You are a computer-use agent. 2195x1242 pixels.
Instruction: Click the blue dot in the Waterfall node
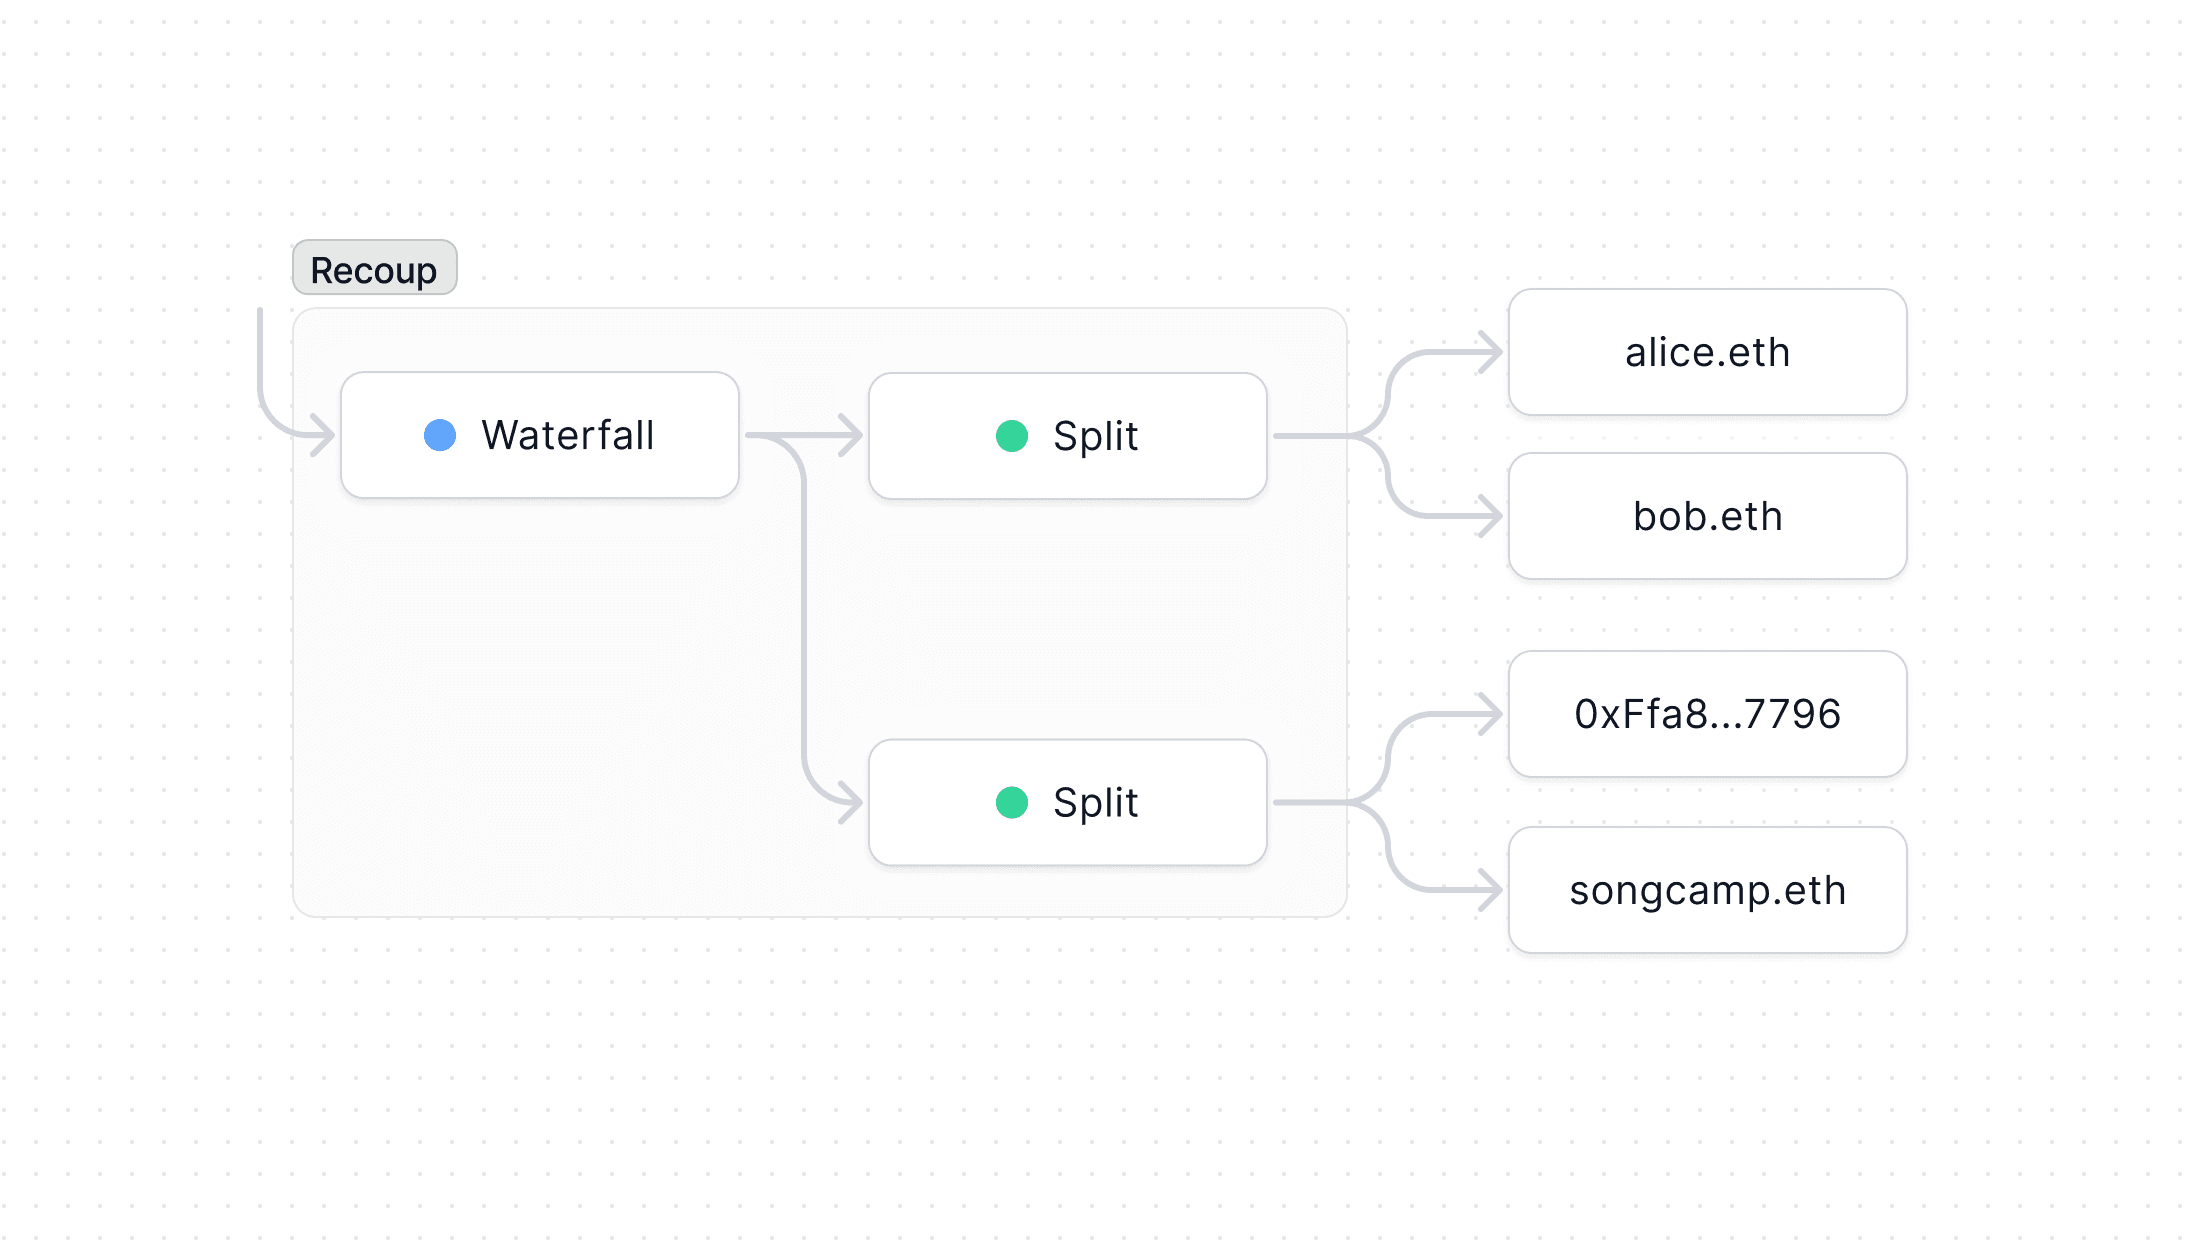440,435
